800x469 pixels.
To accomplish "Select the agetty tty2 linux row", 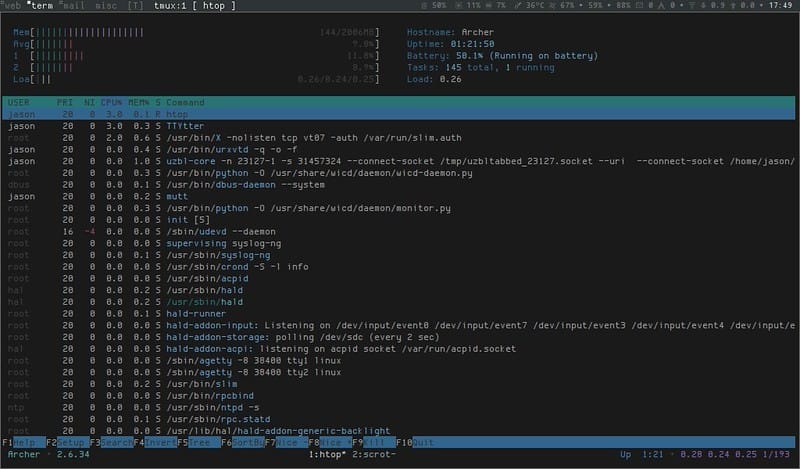I will point(398,373).
